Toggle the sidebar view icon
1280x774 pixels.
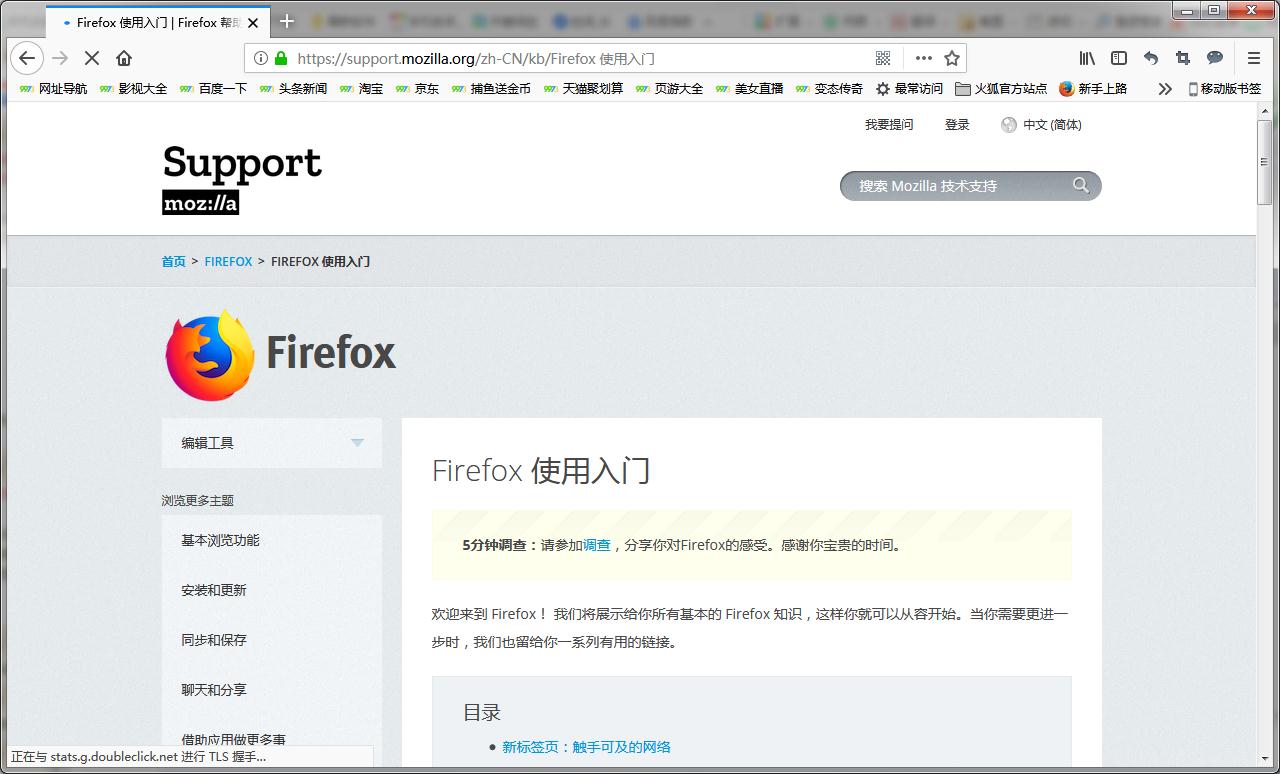[1118, 58]
